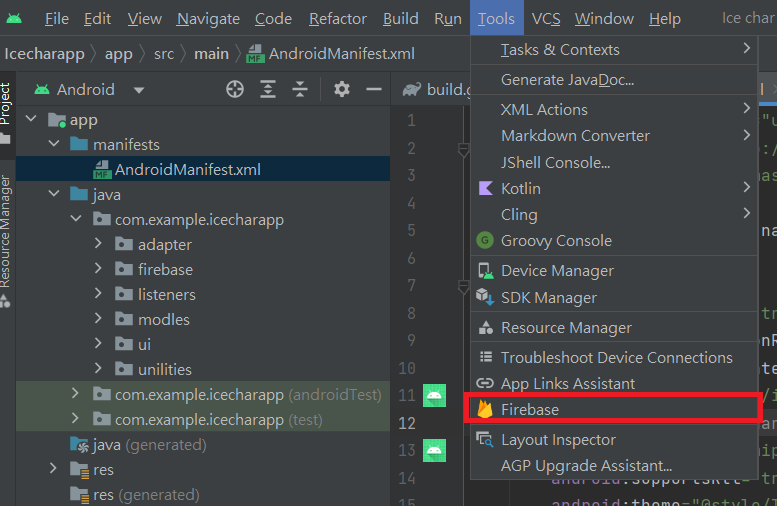Open the XML Actions submenu
The height and width of the screenshot is (506, 777).
[x=613, y=110]
